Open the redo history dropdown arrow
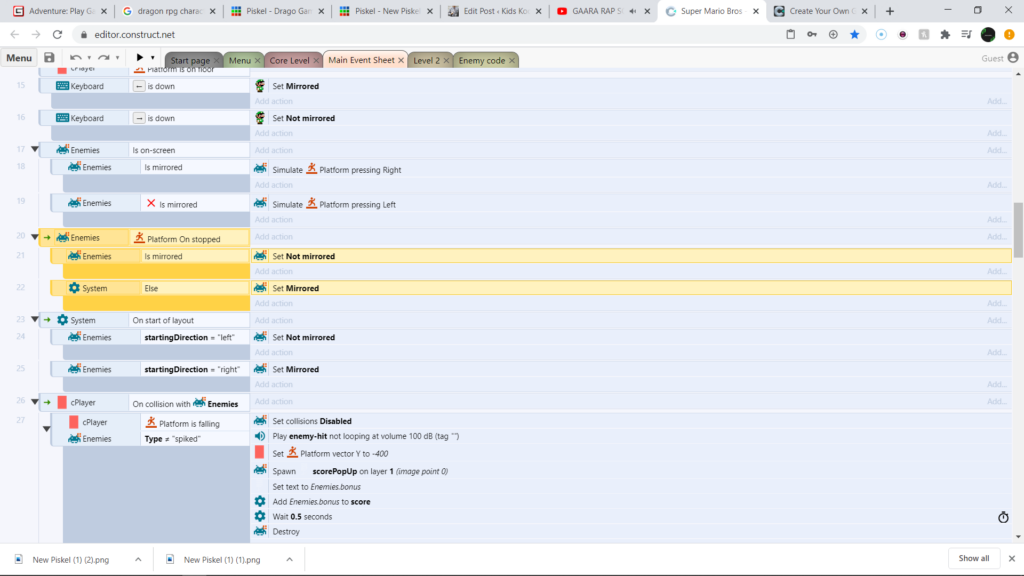The image size is (1024, 576). pos(118,58)
